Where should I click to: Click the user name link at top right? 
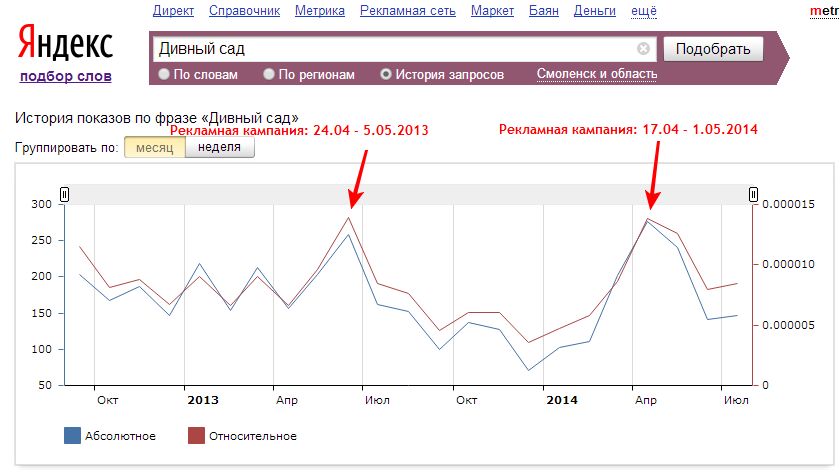click(824, 11)
